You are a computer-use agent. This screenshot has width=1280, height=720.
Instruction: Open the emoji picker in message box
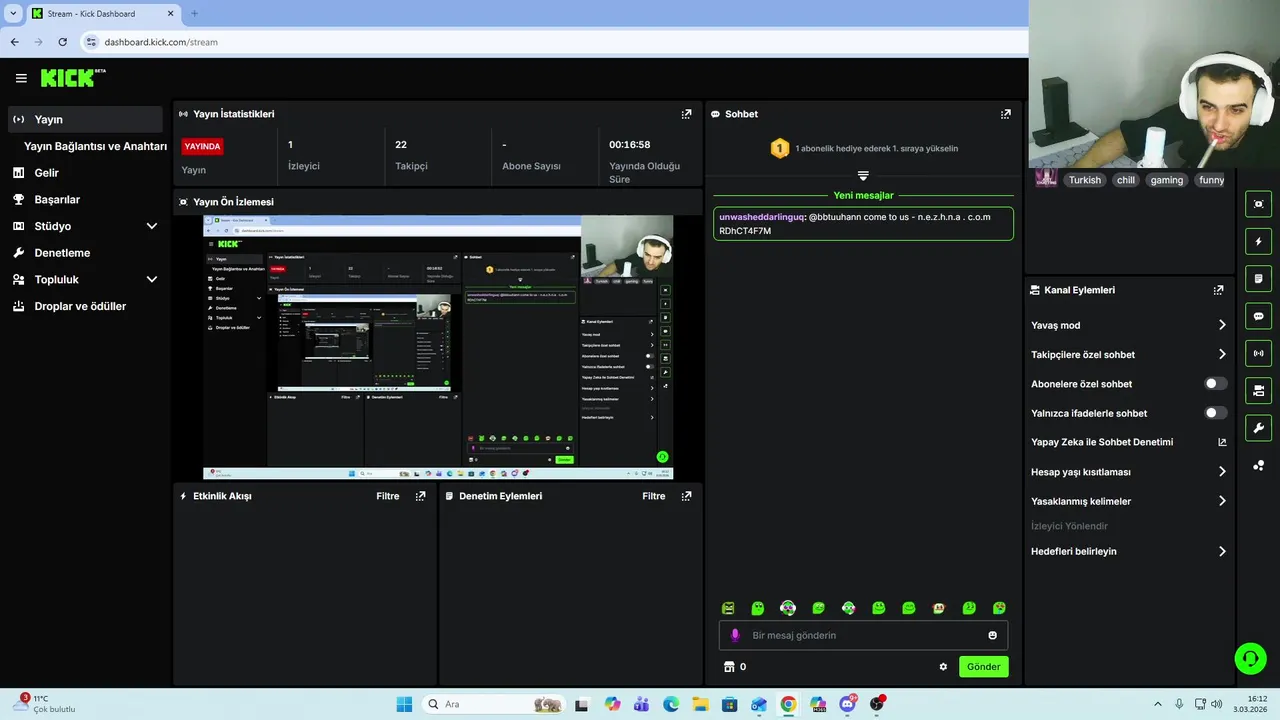[x=992, y=635]
